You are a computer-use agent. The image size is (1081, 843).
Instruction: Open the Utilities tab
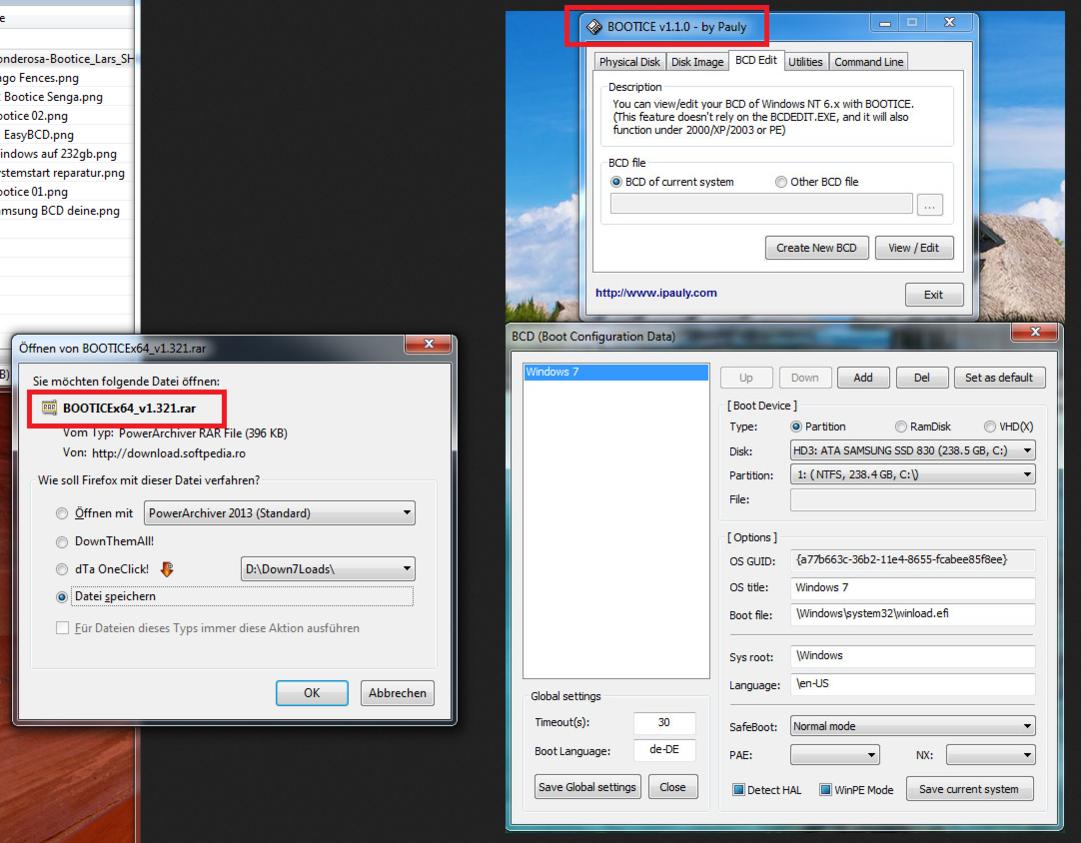[805, 61]
